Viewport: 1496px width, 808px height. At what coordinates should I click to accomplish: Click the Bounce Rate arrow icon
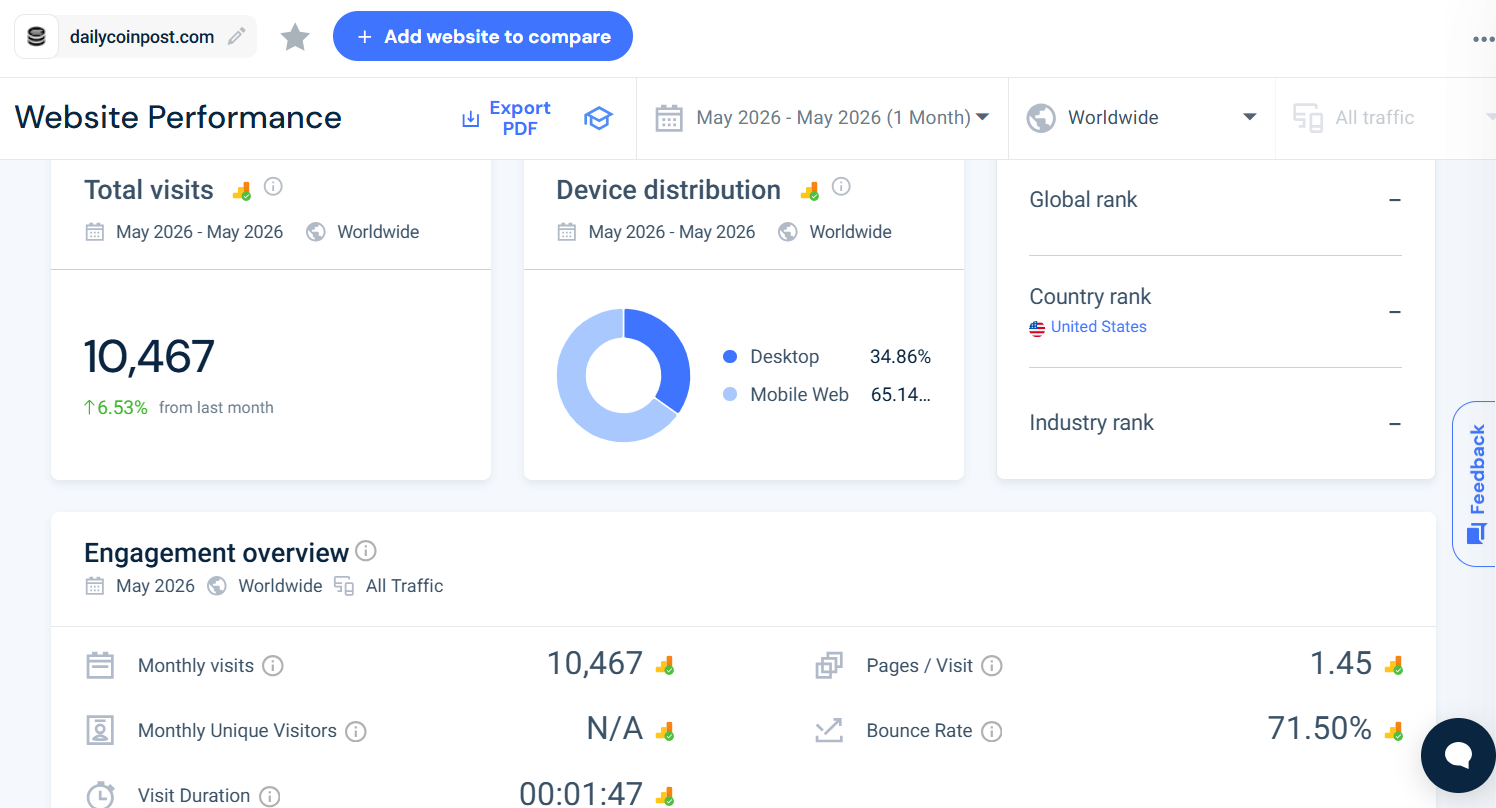(x=829, y=731)
